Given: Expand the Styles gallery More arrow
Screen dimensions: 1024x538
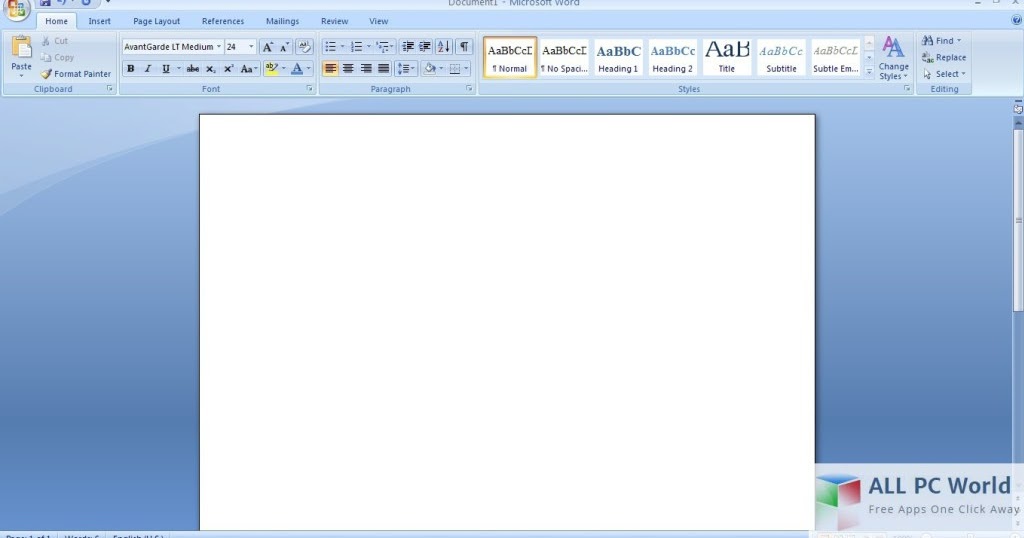Looking at the screenshot, I should click(x=869, y=72).
